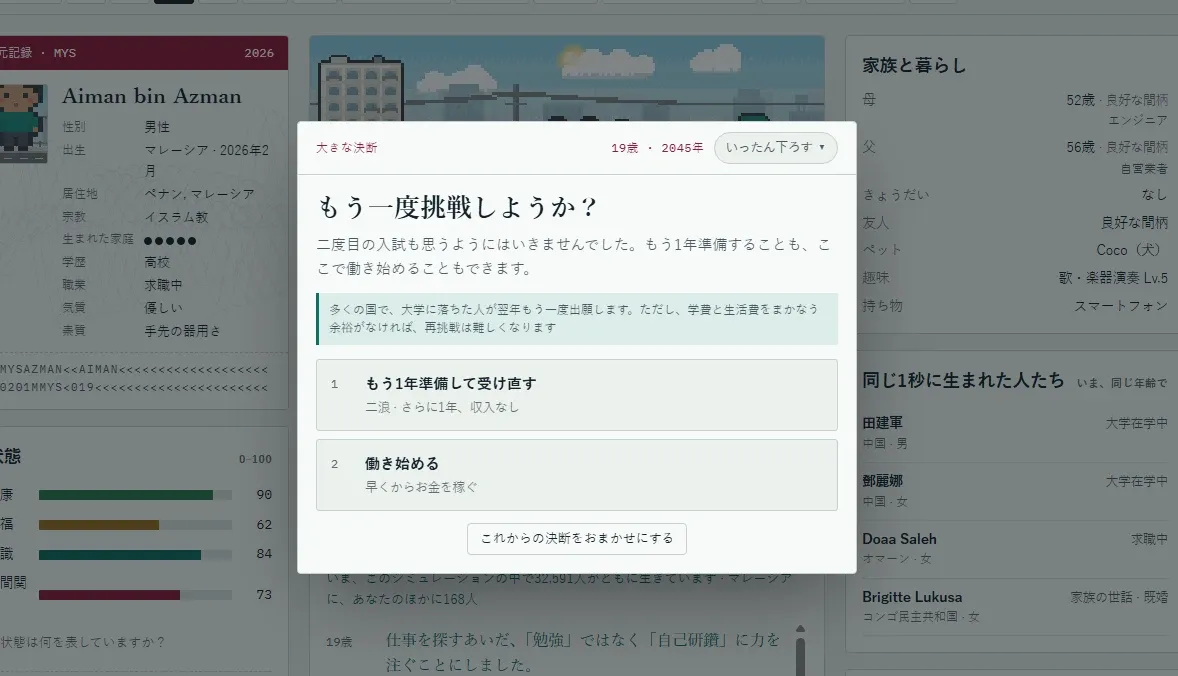Select the 父 56歳 family row

[x=1015, y=157]
